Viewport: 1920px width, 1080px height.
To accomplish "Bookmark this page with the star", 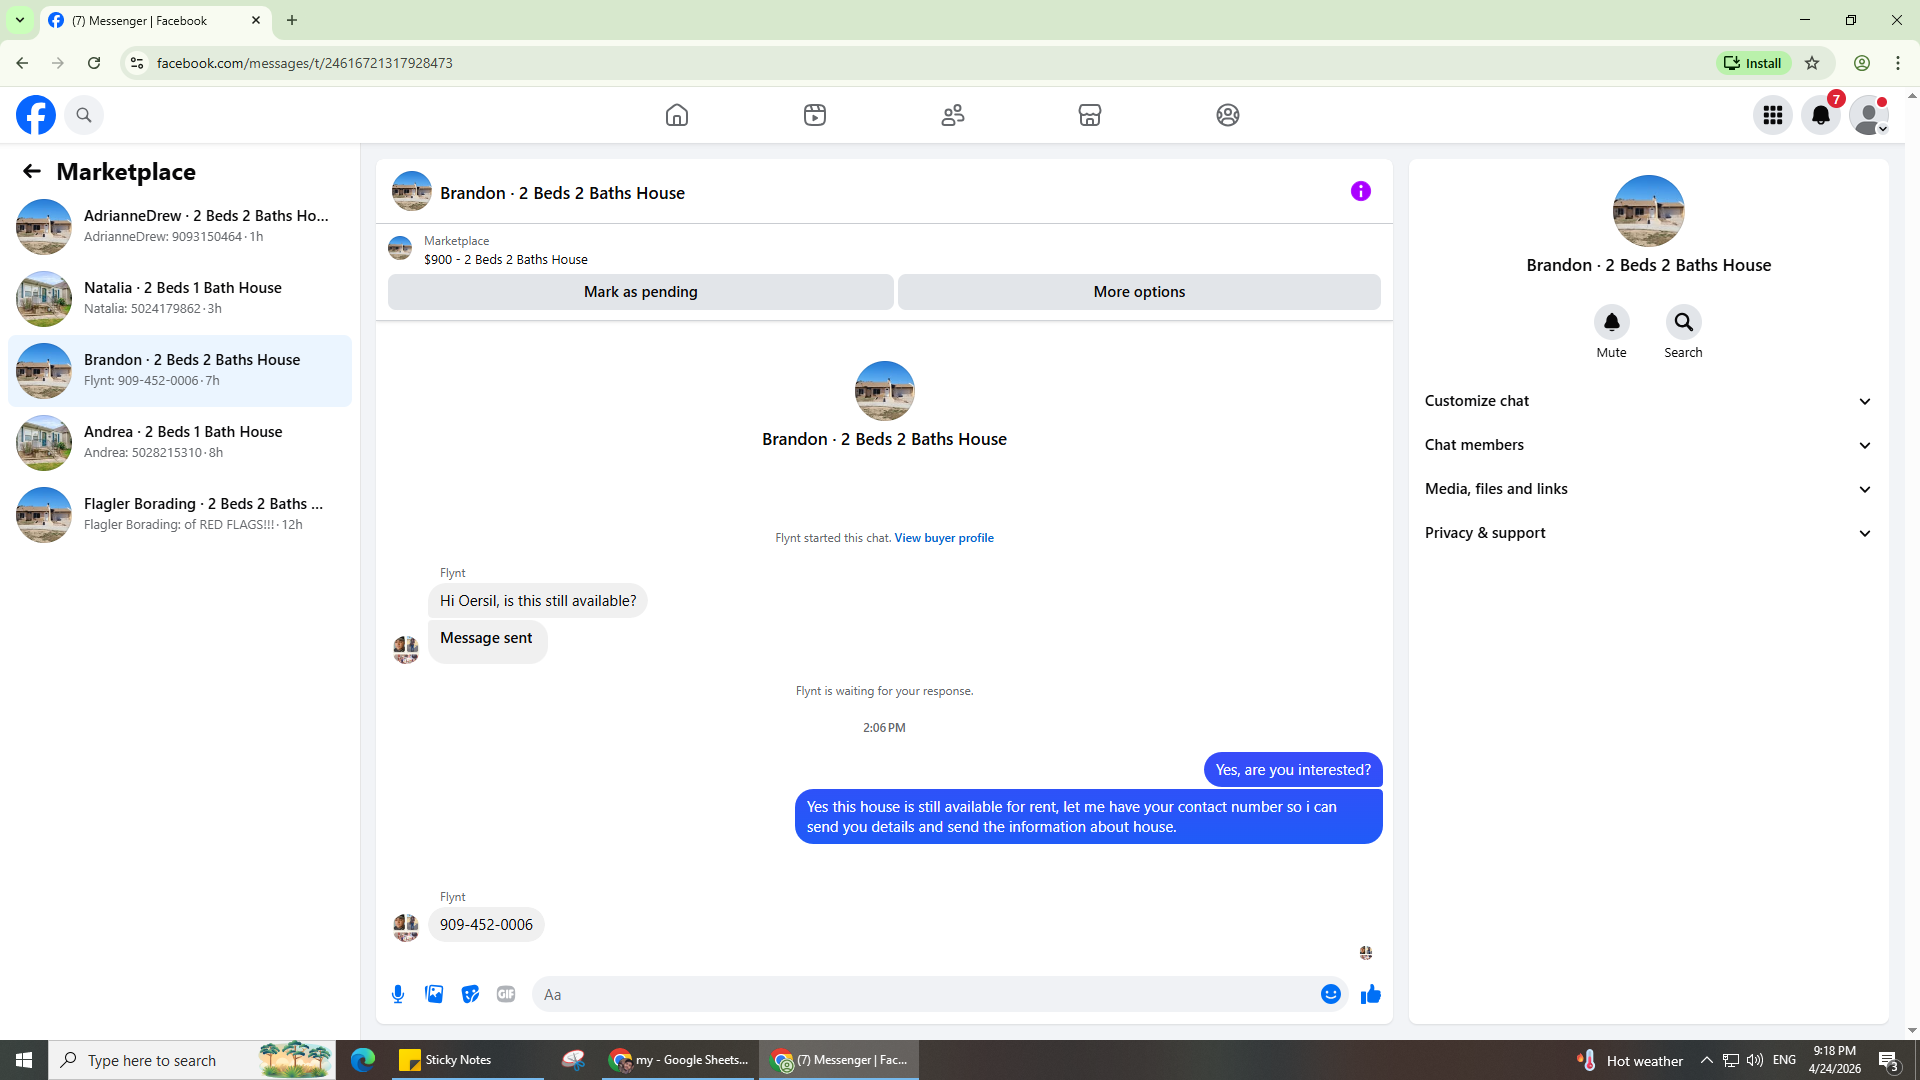I will tap(1812, 63).
